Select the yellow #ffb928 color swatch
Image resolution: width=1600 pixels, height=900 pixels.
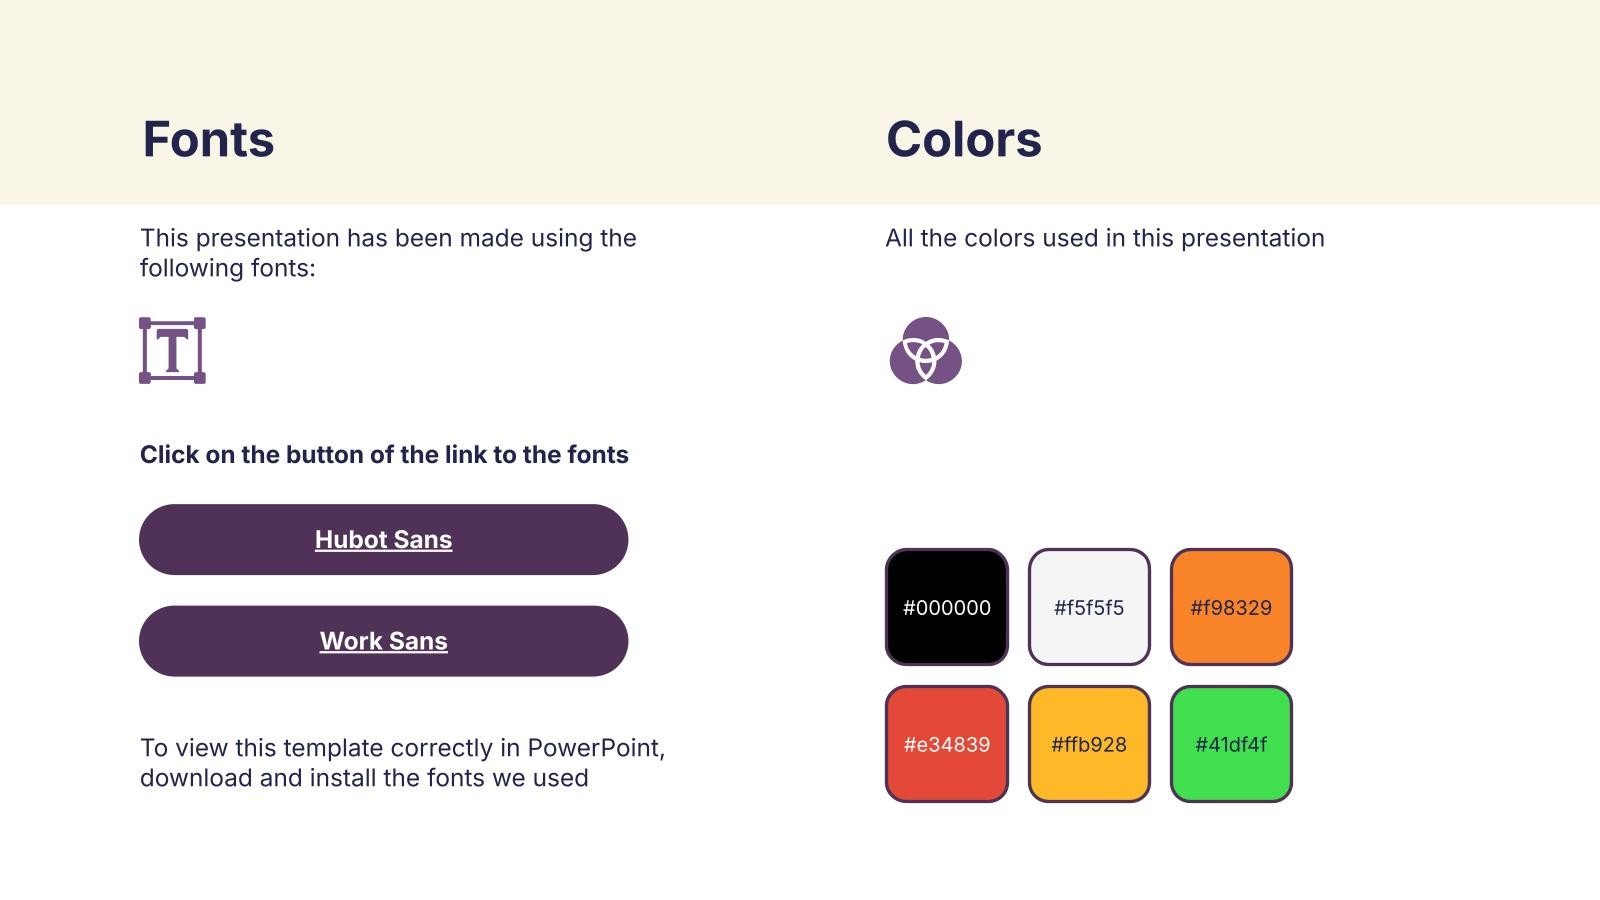pyautogui.click(x=1089, y=744)
